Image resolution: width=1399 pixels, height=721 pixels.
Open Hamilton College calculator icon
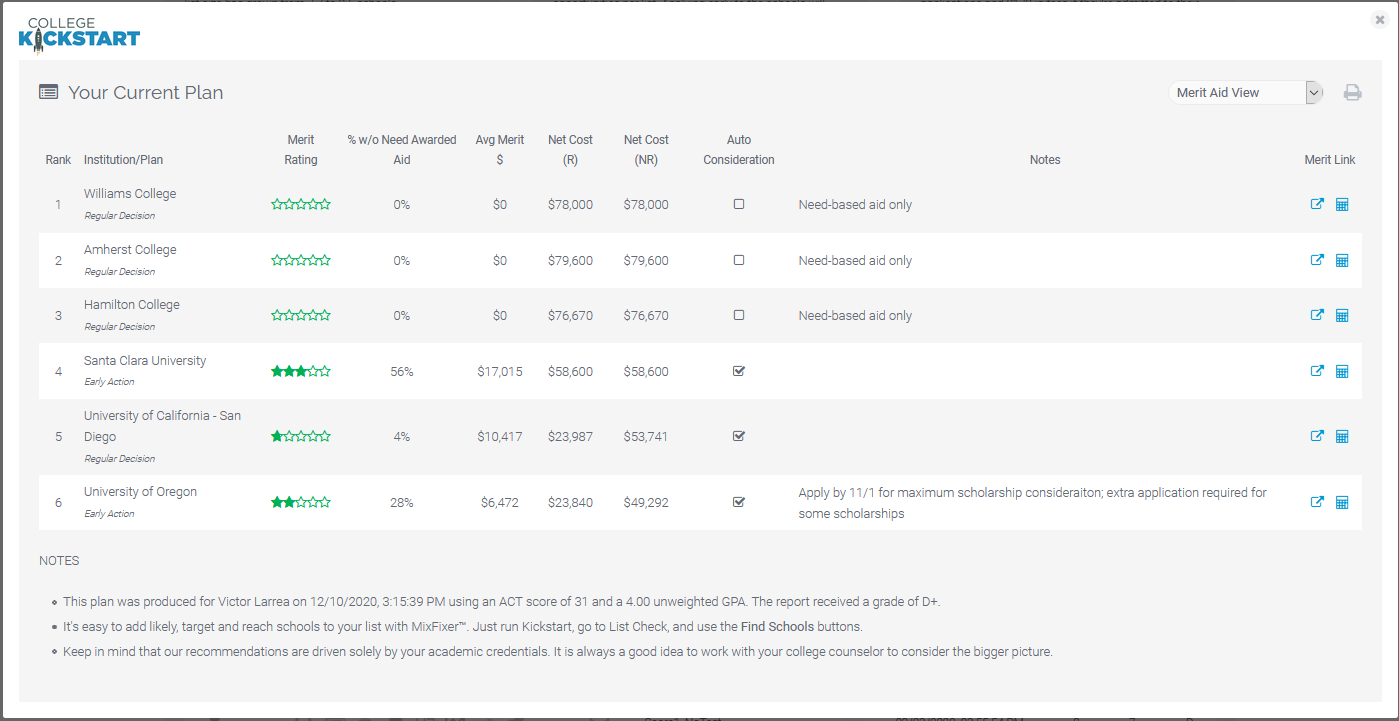[1342, 315]
